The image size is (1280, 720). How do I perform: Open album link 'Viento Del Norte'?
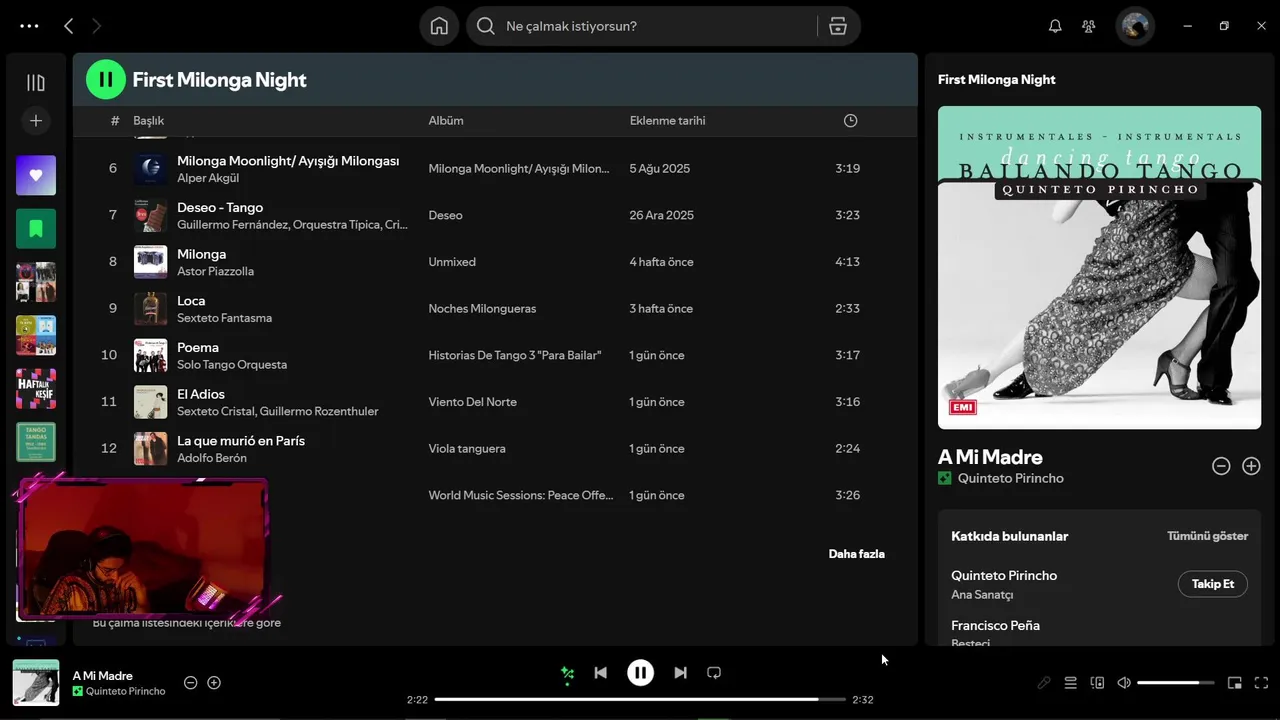473,402
